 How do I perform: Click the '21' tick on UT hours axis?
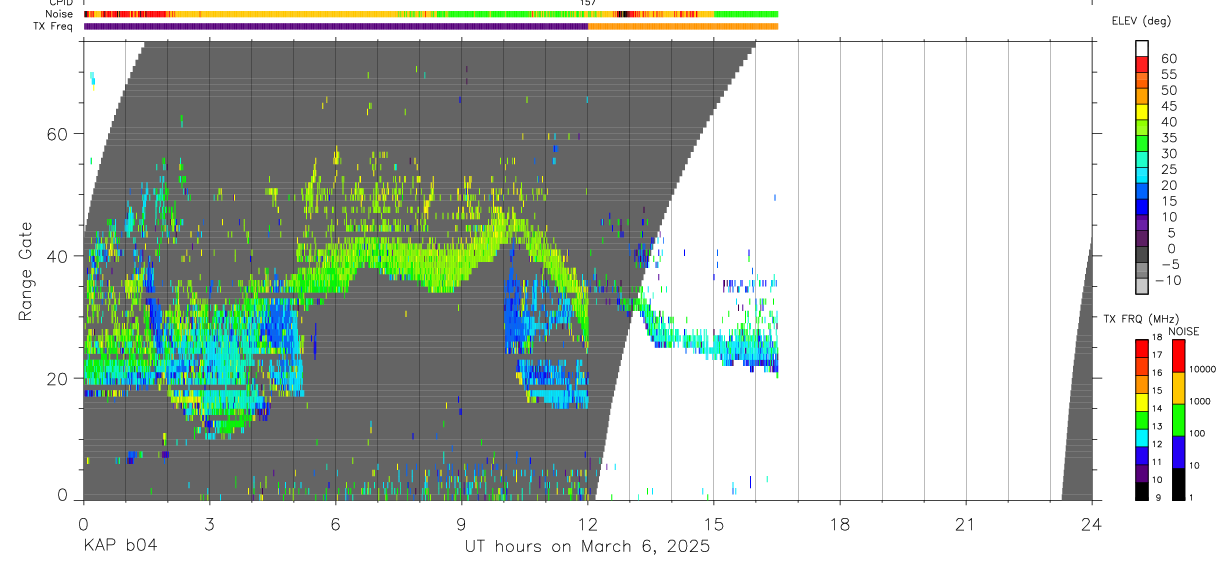click(x=966, y=524)
